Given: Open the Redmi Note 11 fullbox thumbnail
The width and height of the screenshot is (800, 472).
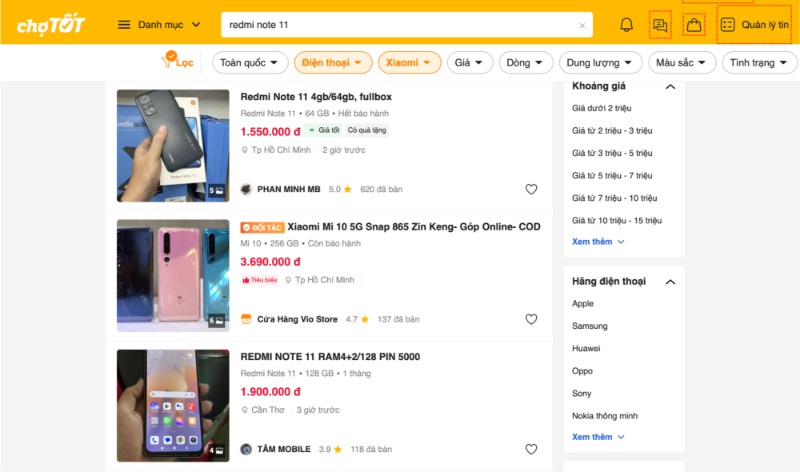Looking at the screenshot, I should 173,146.
